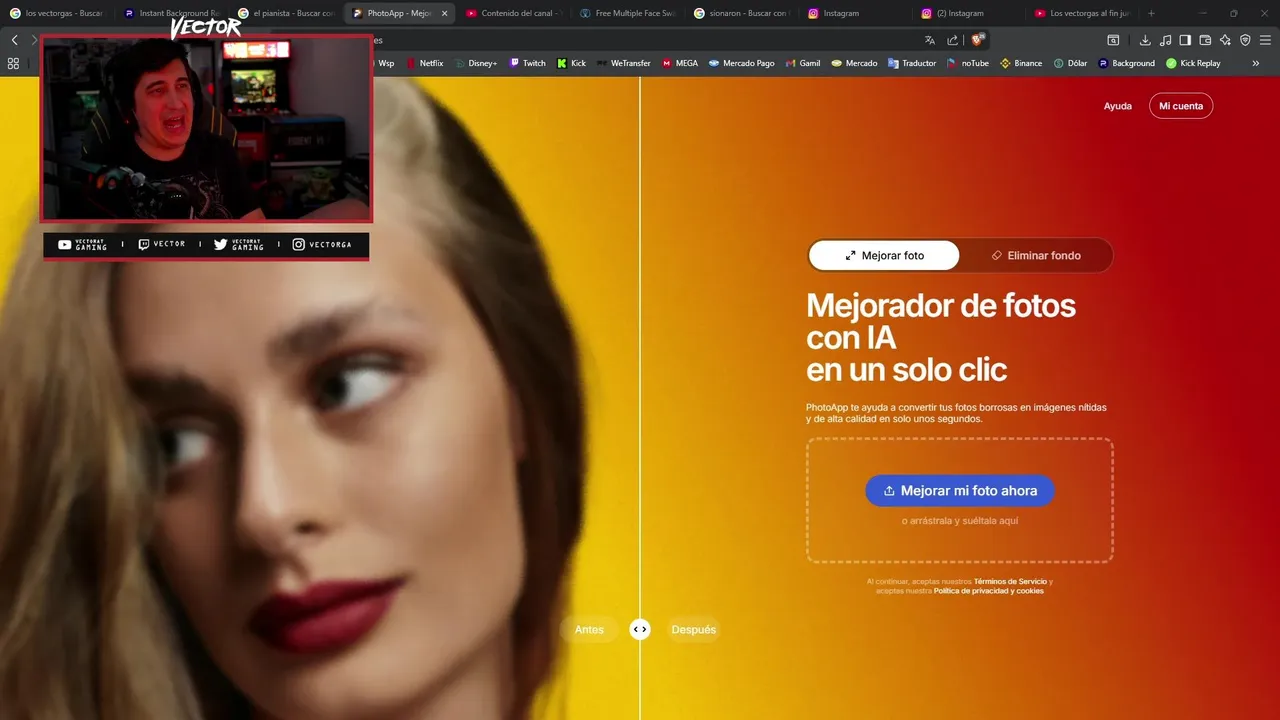Image resolution: width=1280 pixels, height=720 pixels.
Task: Click the Brave VPN shield icon
Action: pos(1245,40)
